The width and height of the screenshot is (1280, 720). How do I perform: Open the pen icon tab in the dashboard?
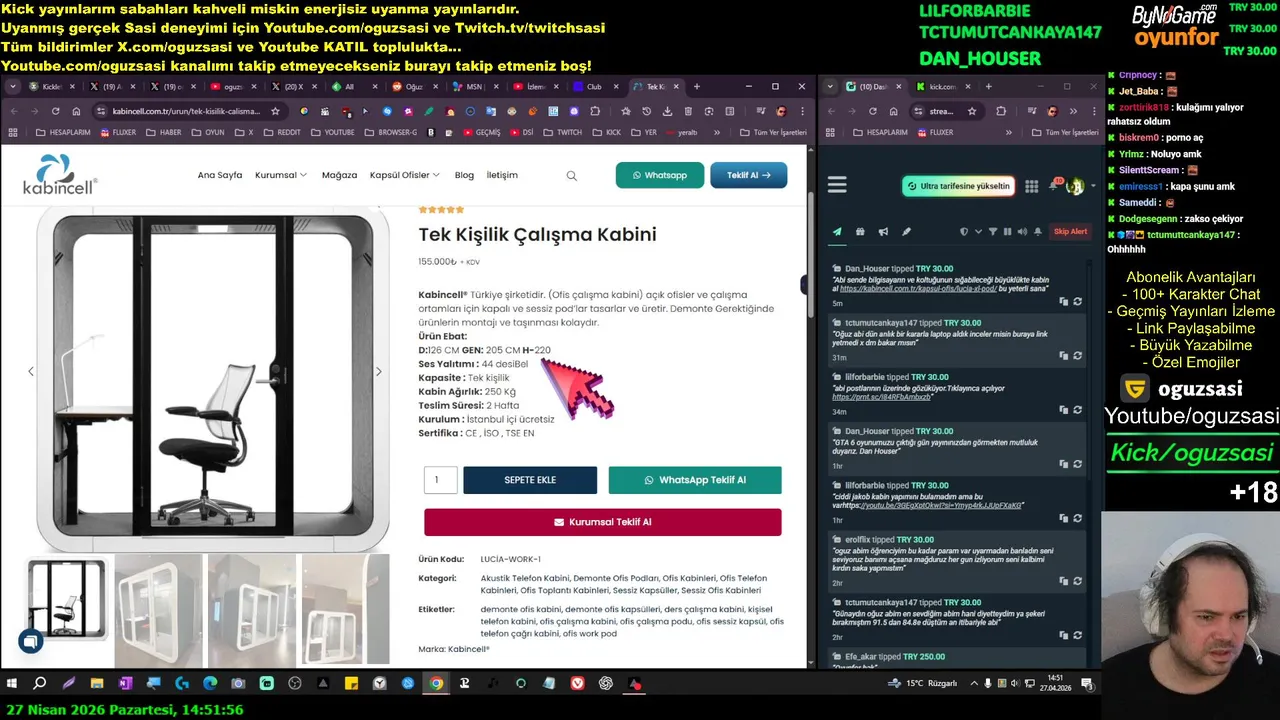pos(906,231)
